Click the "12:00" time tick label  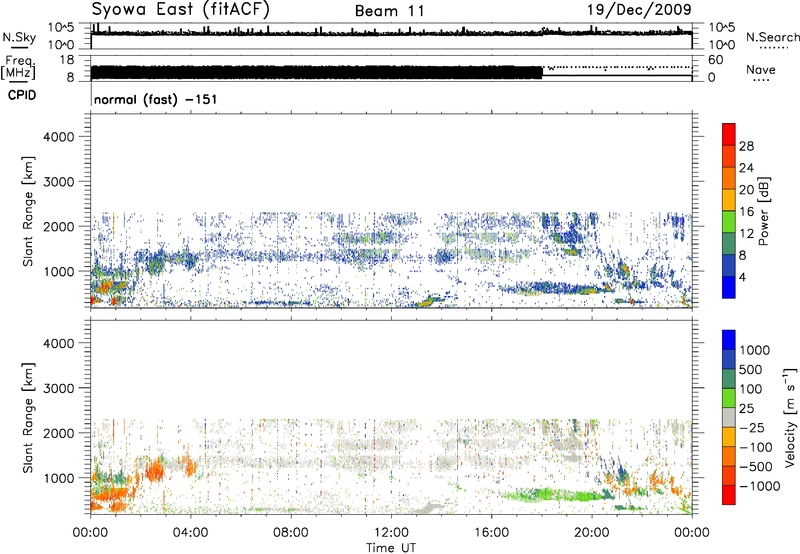click(x=391, y=533)
